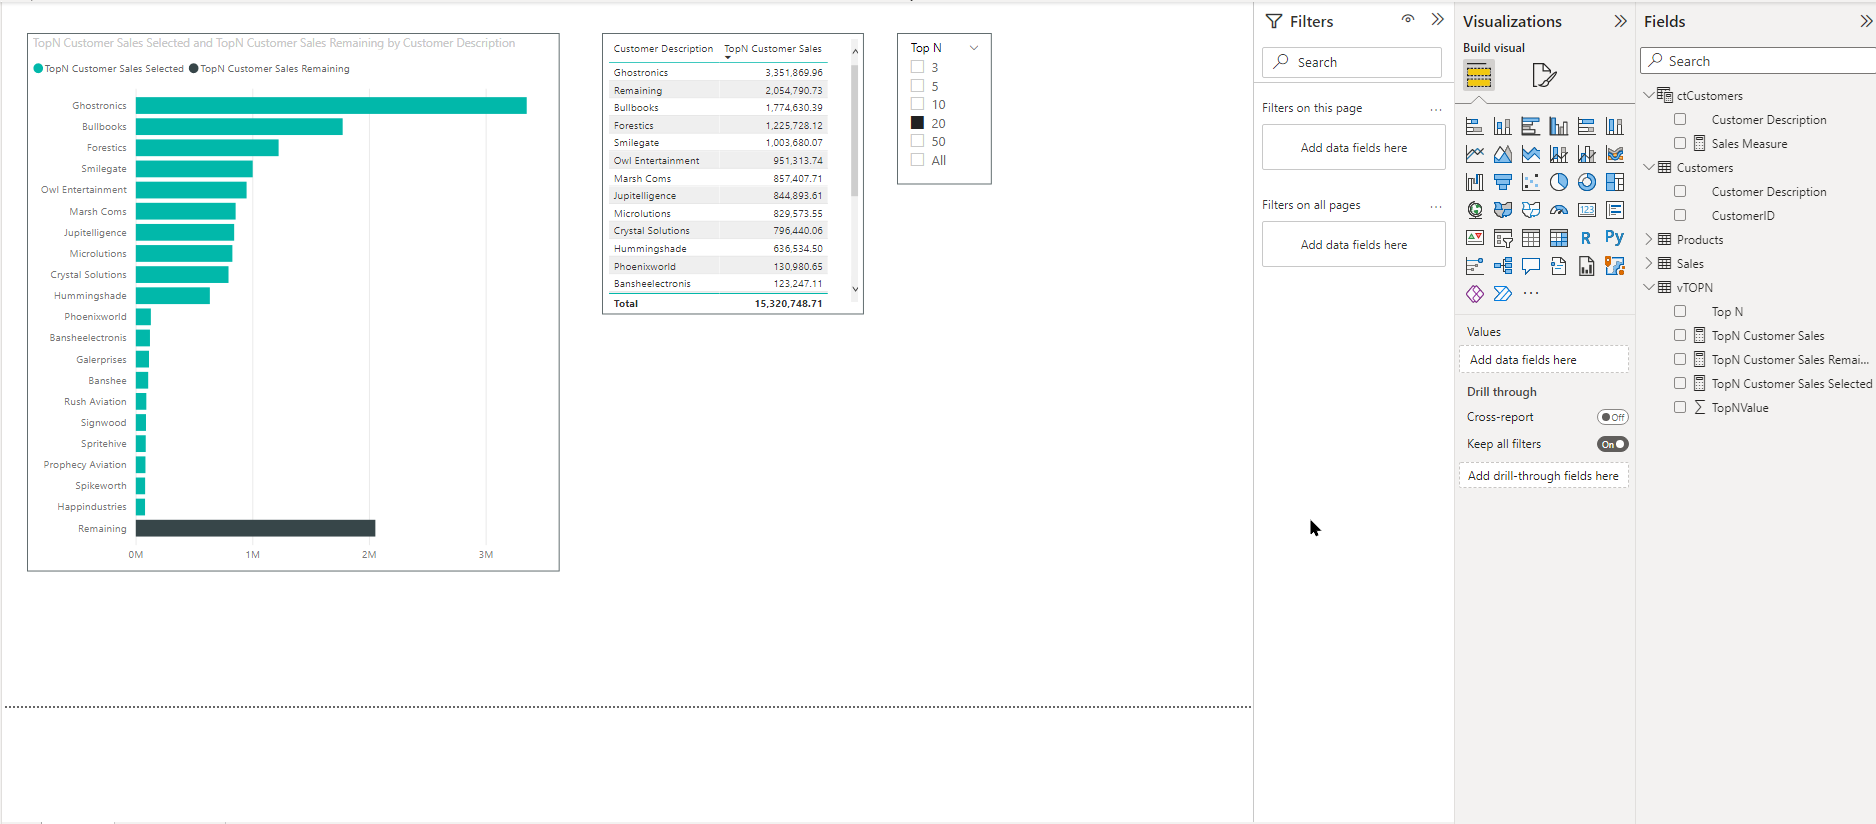The width and height of the screenshot is (1876, 824).
Task: Select the donut chart visual
Action: pyautogui.click(x=1586, y=182)
